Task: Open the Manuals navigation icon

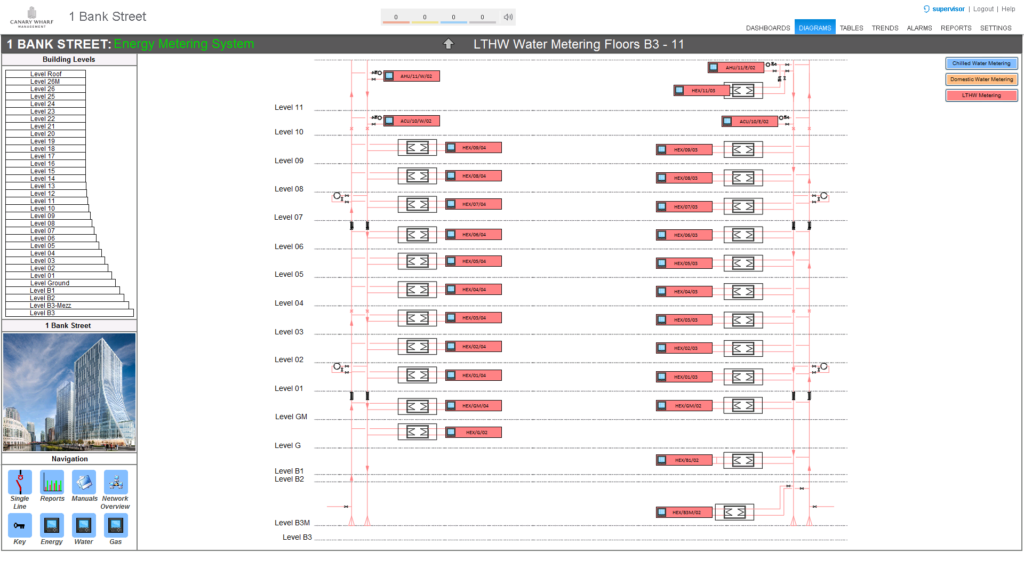Action: coord(84,482)
